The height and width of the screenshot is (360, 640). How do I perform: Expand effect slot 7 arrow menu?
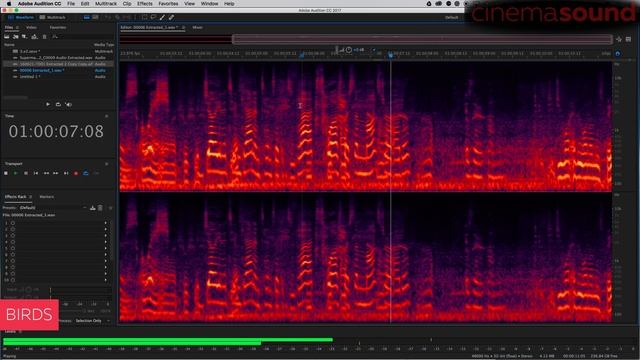pos(106,261)
